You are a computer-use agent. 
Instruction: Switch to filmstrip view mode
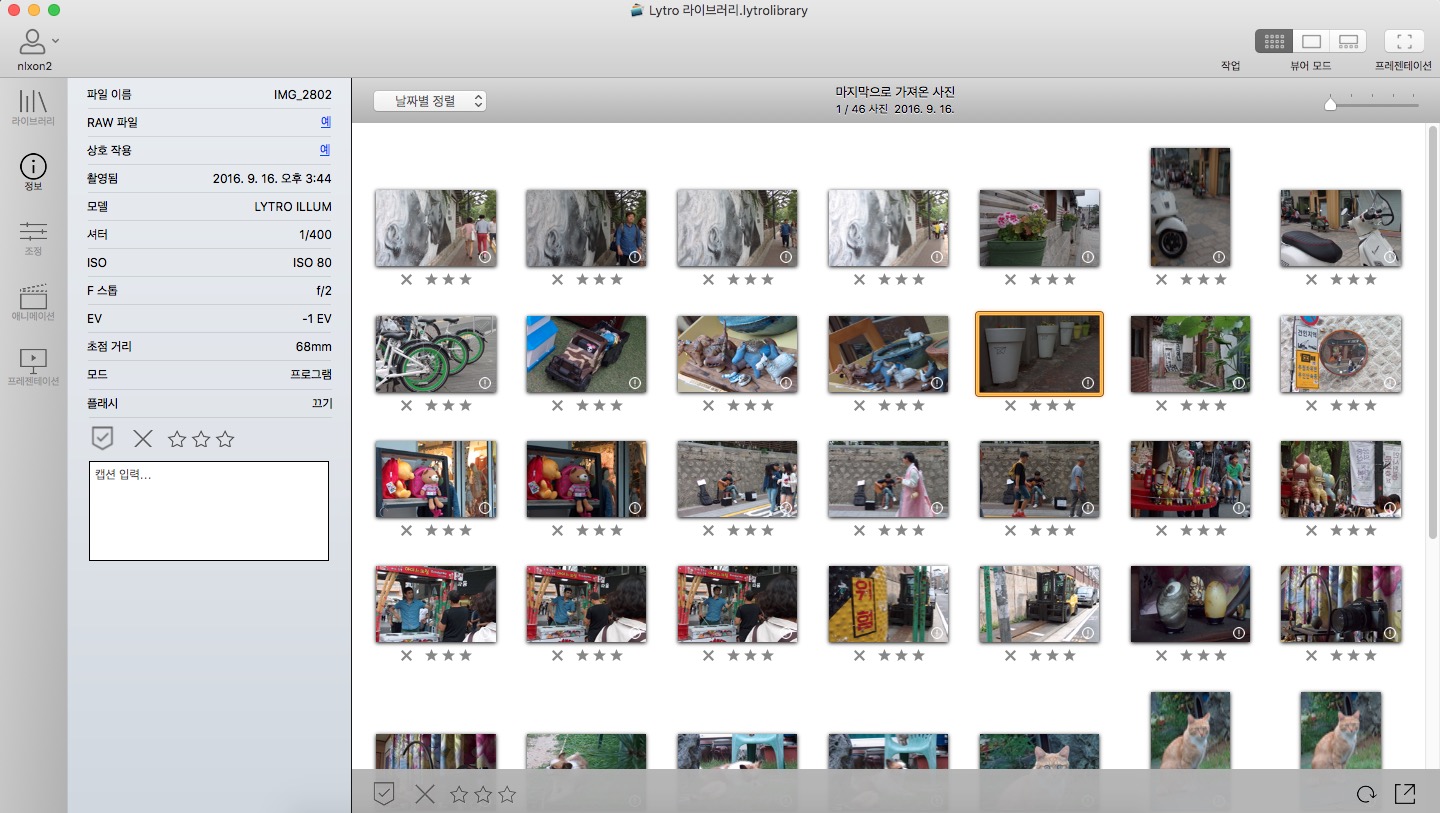[x=1348, y=41]
